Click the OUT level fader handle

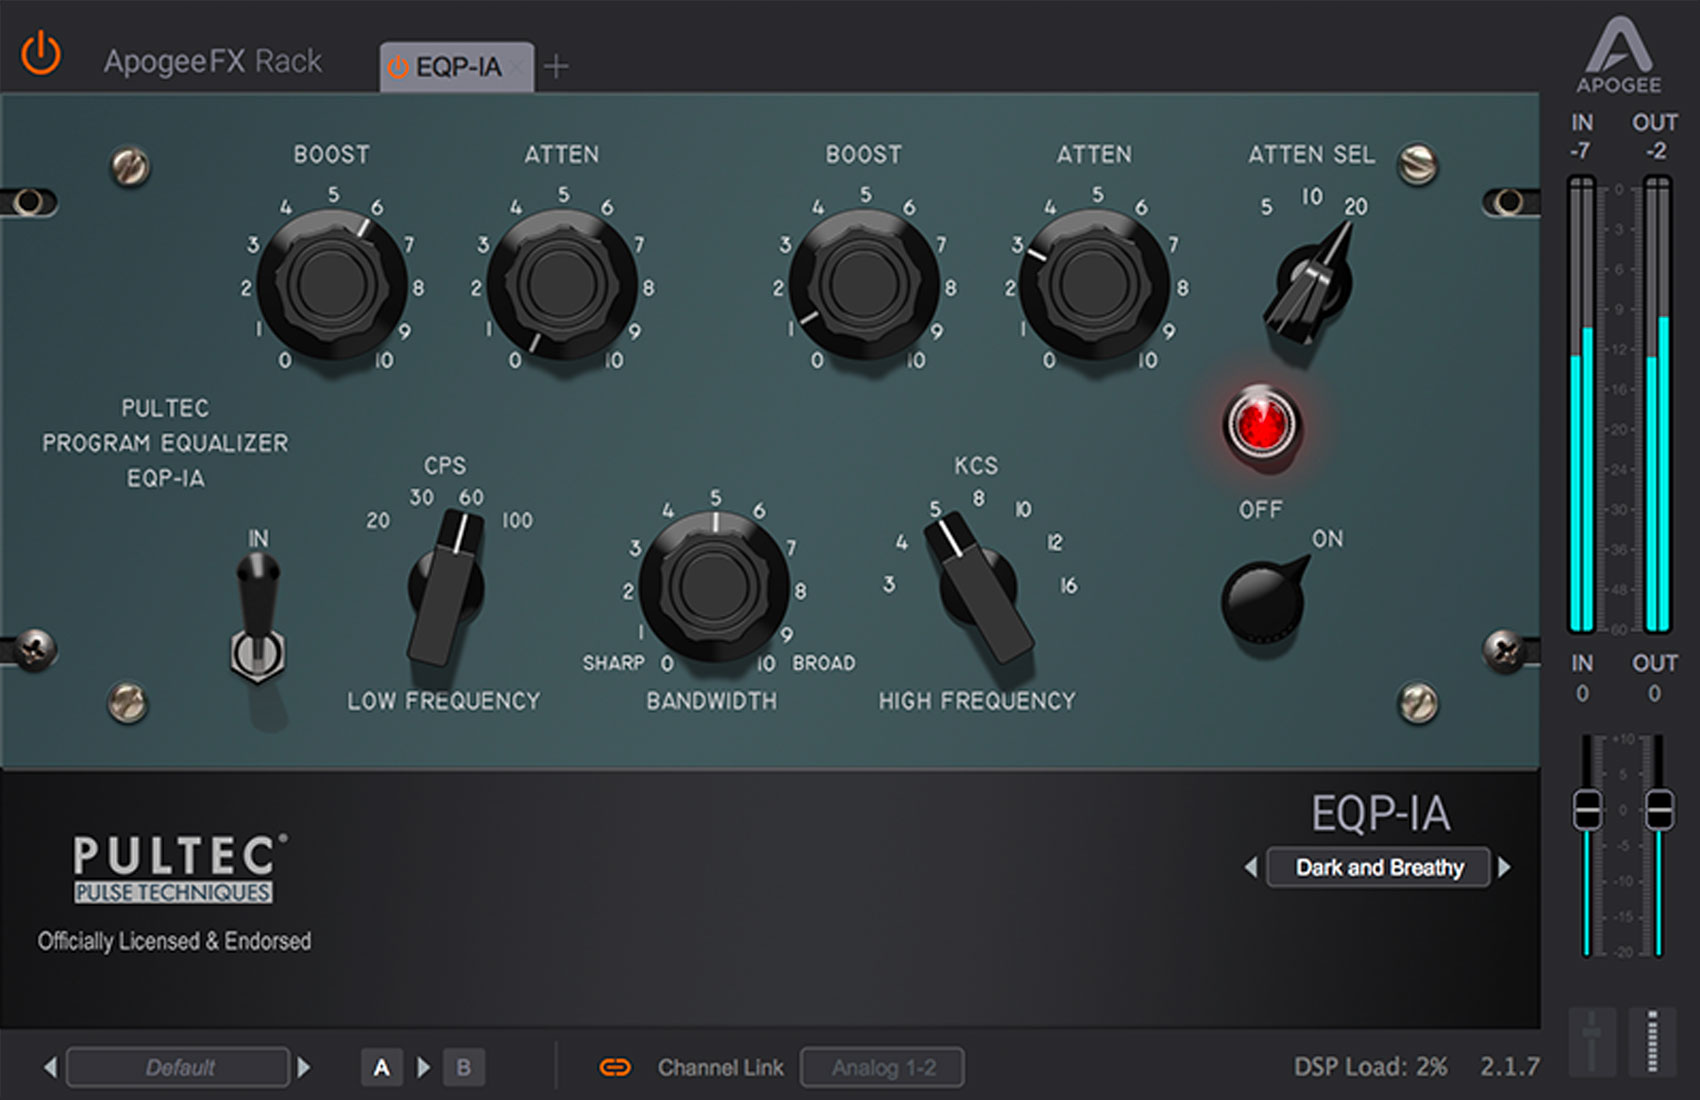[x=1659, y=809]
